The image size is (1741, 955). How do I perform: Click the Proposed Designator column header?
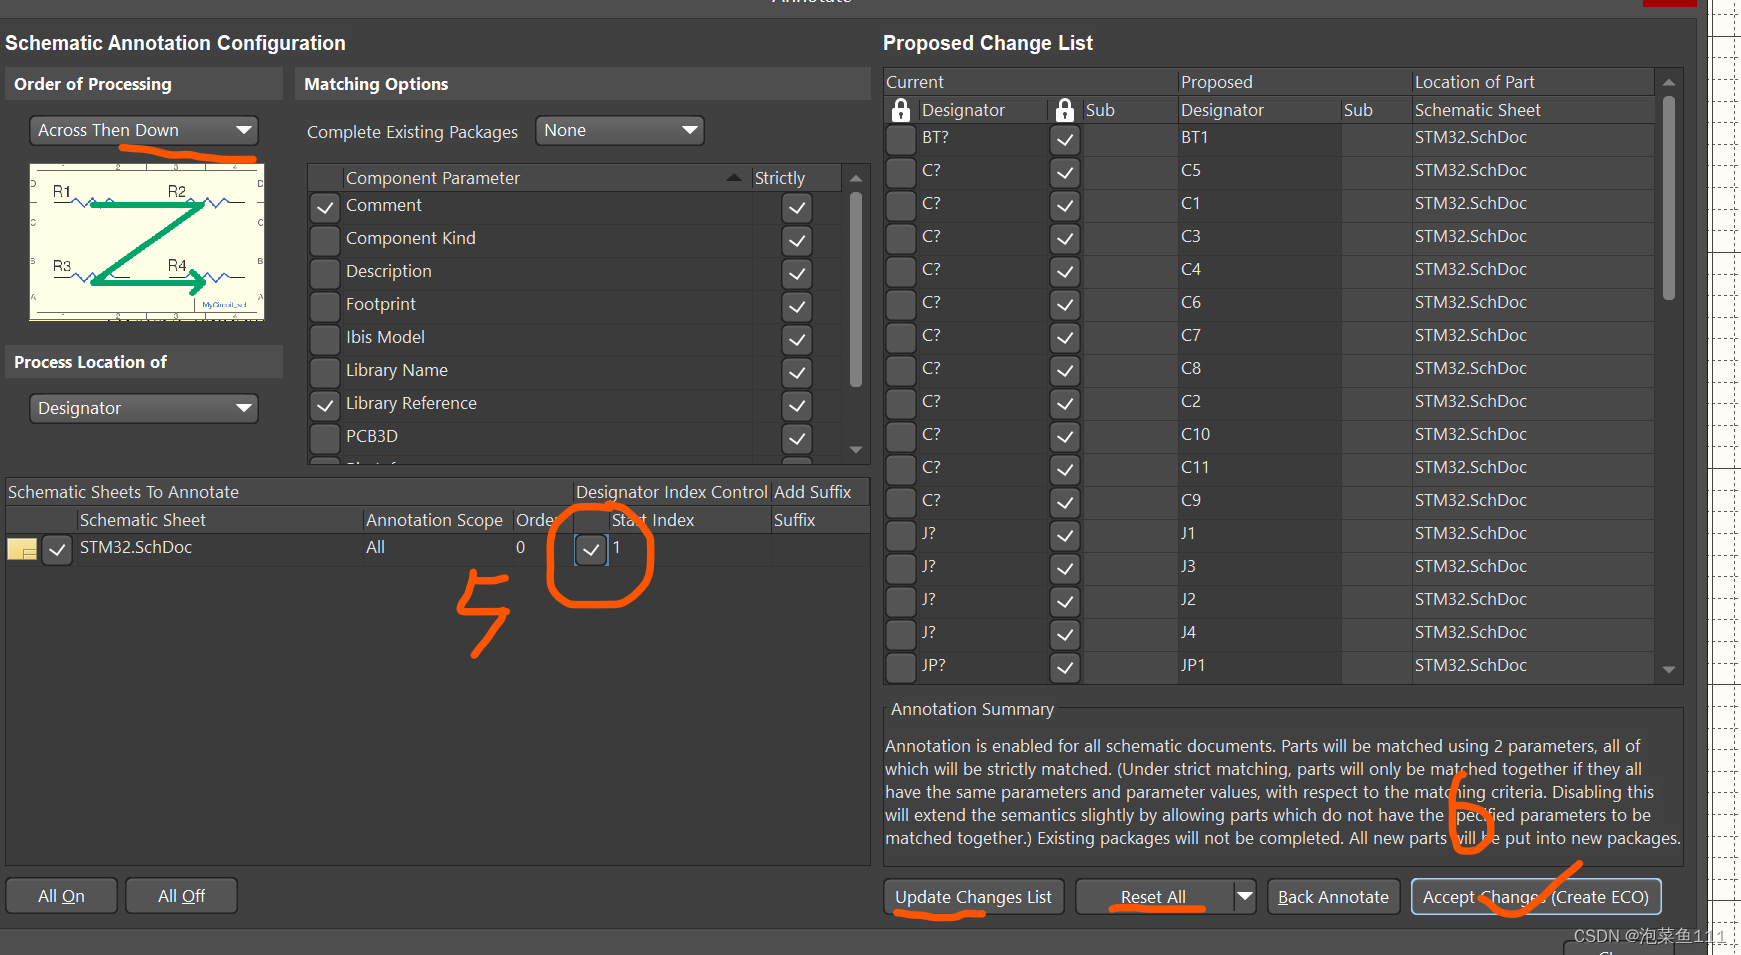pyautogui.click(x=1259, y=110)
